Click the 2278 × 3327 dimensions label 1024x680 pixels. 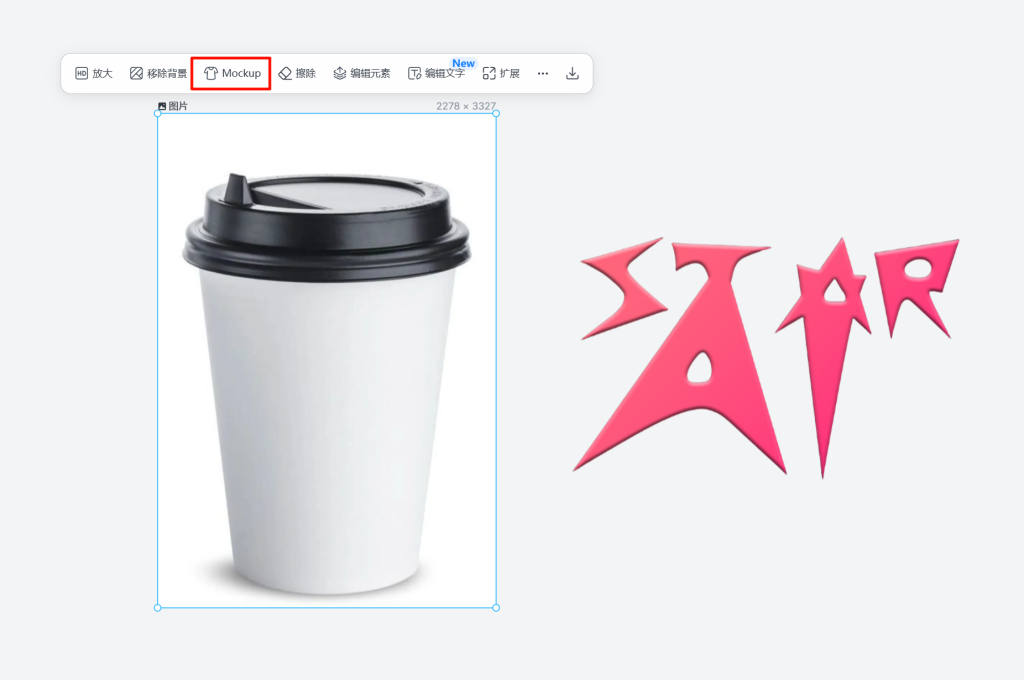tap(465, 106)
